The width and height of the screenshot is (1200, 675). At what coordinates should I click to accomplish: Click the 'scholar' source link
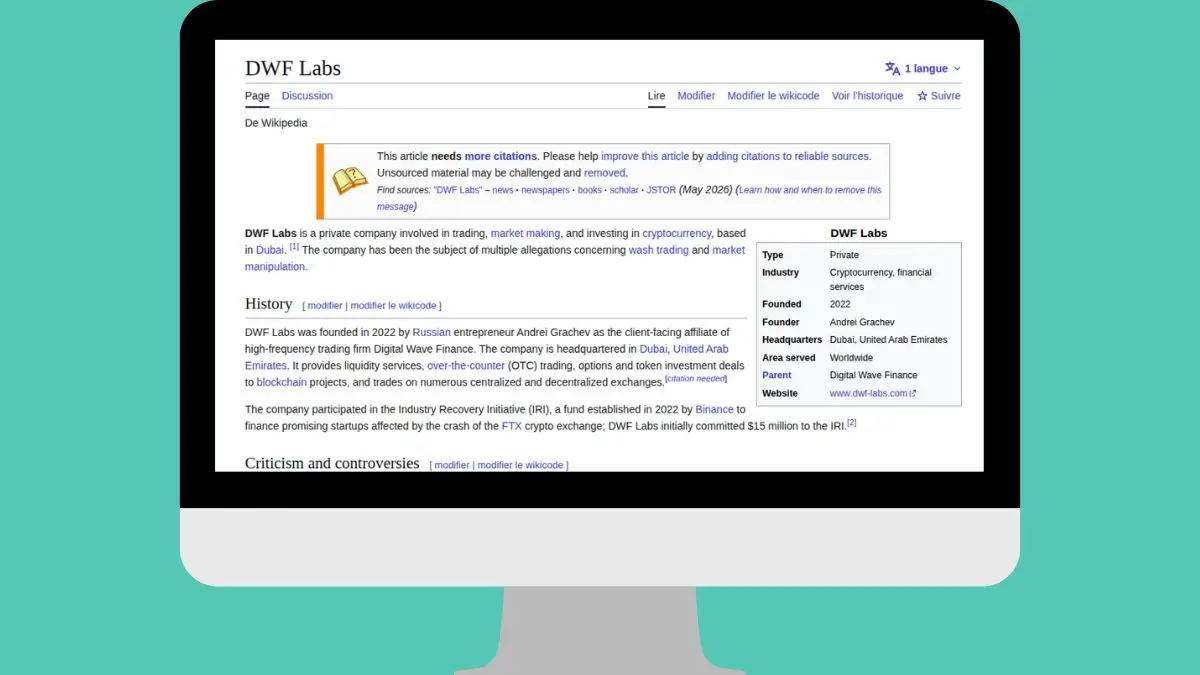point(624,190)
